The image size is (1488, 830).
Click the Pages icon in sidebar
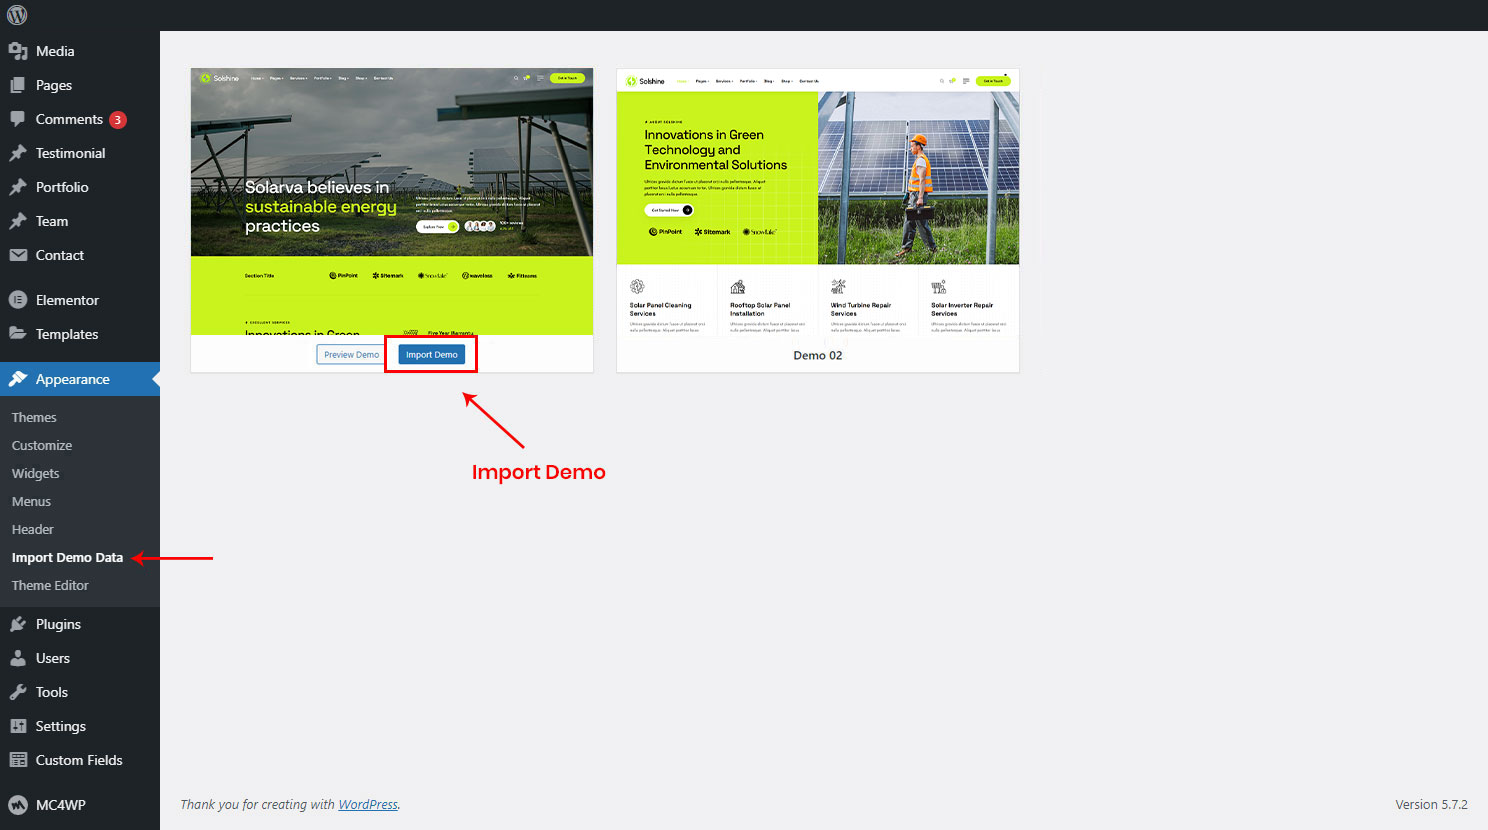point(18,85)
